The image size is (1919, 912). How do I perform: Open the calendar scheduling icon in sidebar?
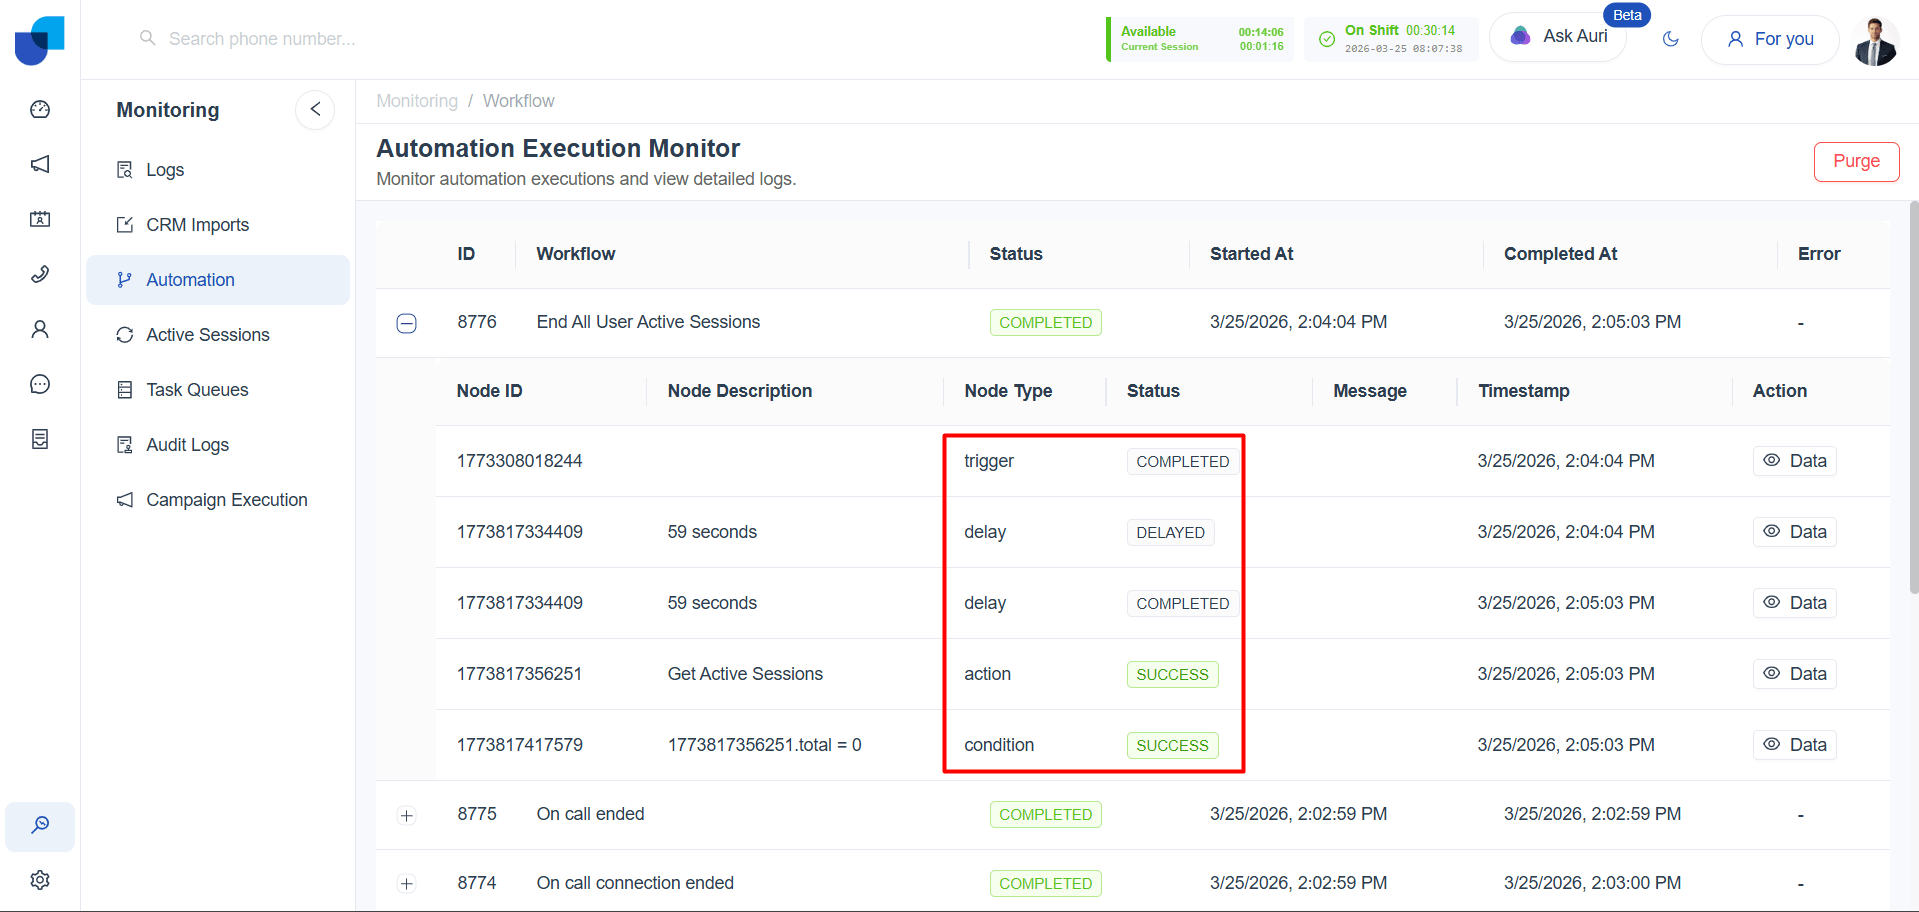pos(40,219)
